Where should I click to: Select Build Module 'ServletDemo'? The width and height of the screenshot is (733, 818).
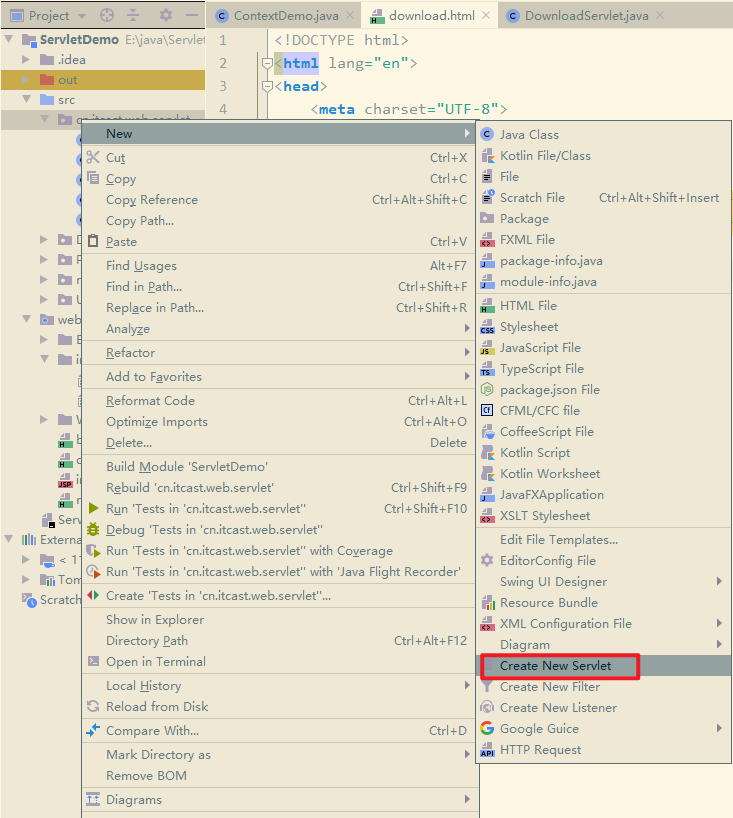click(x=280, y=466)
